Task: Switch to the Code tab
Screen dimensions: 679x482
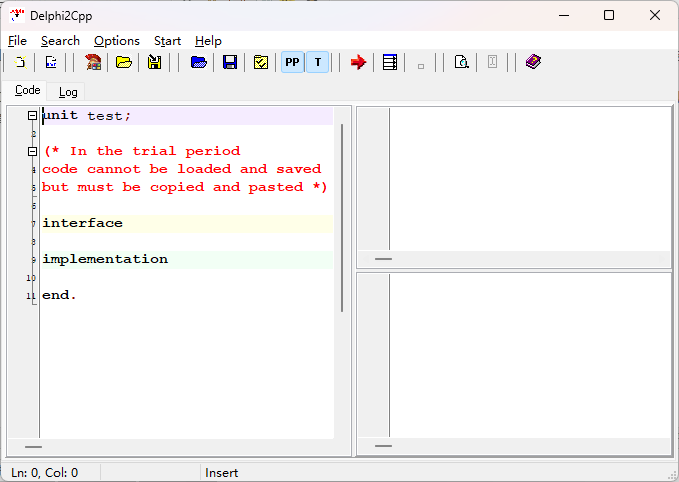Action: pos(28,90)
